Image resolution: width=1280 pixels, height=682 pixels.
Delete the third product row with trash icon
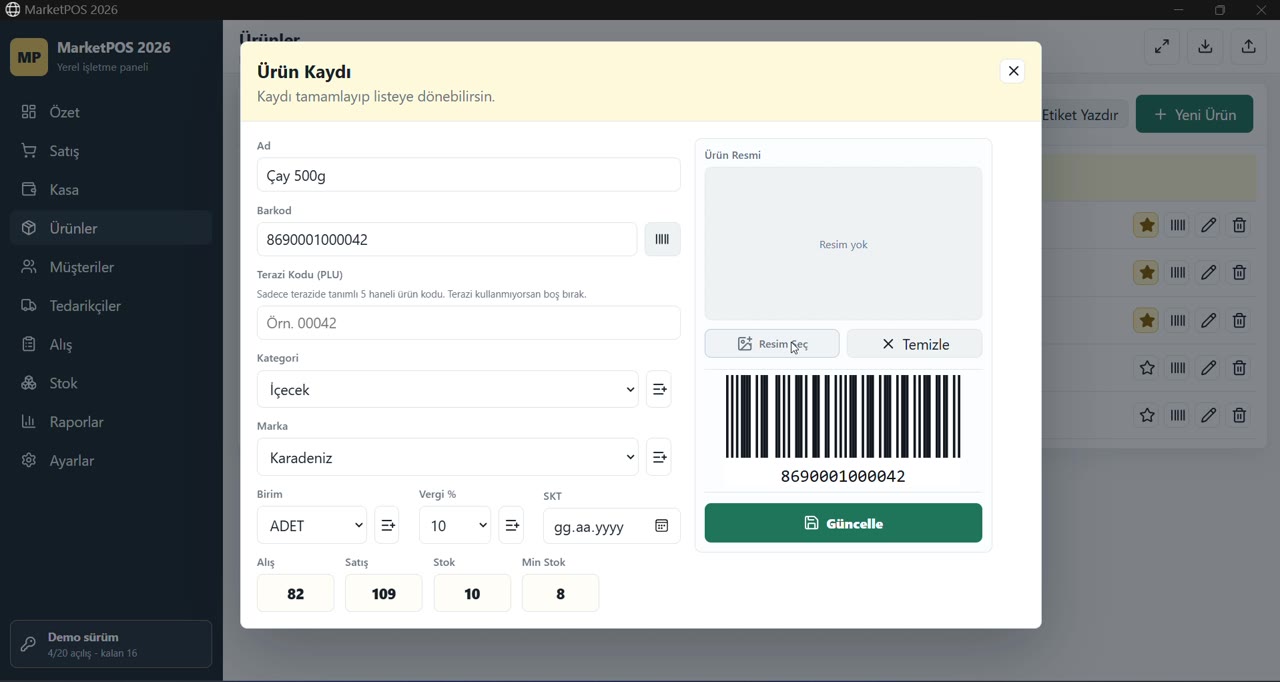[x=1240, y=320]
